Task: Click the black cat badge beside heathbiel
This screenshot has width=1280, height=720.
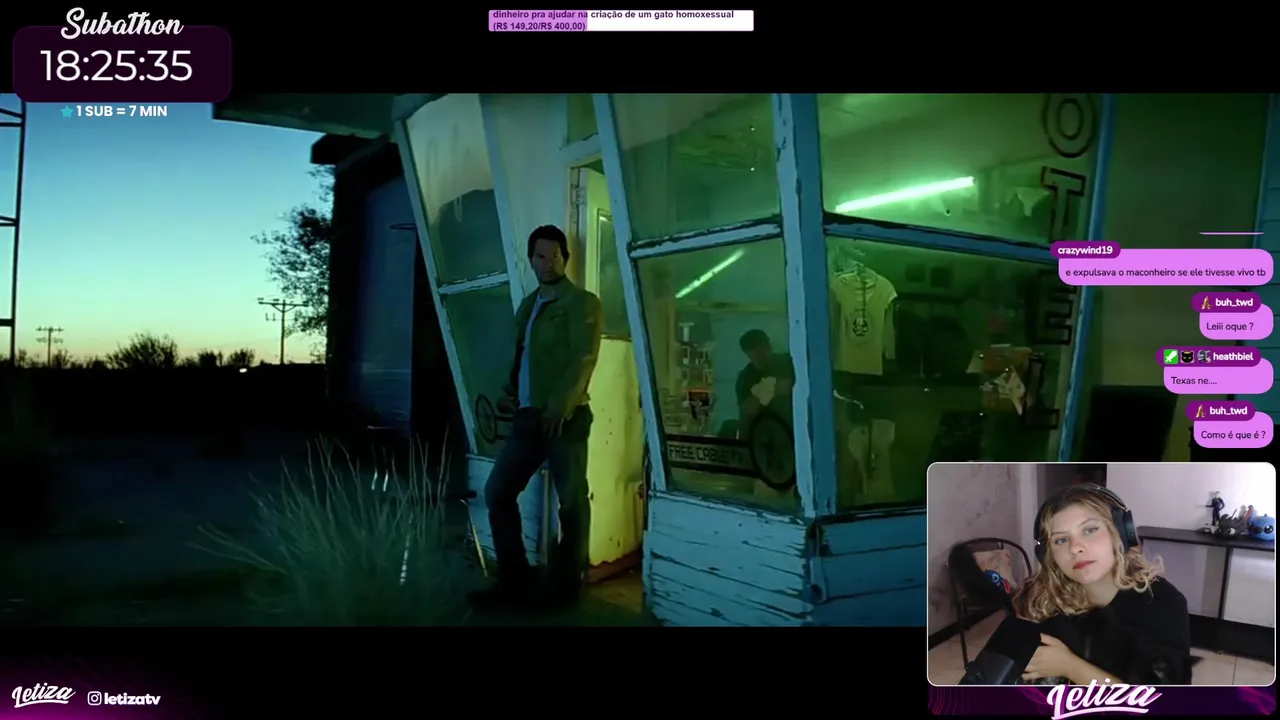Action: pos(1187,357)
